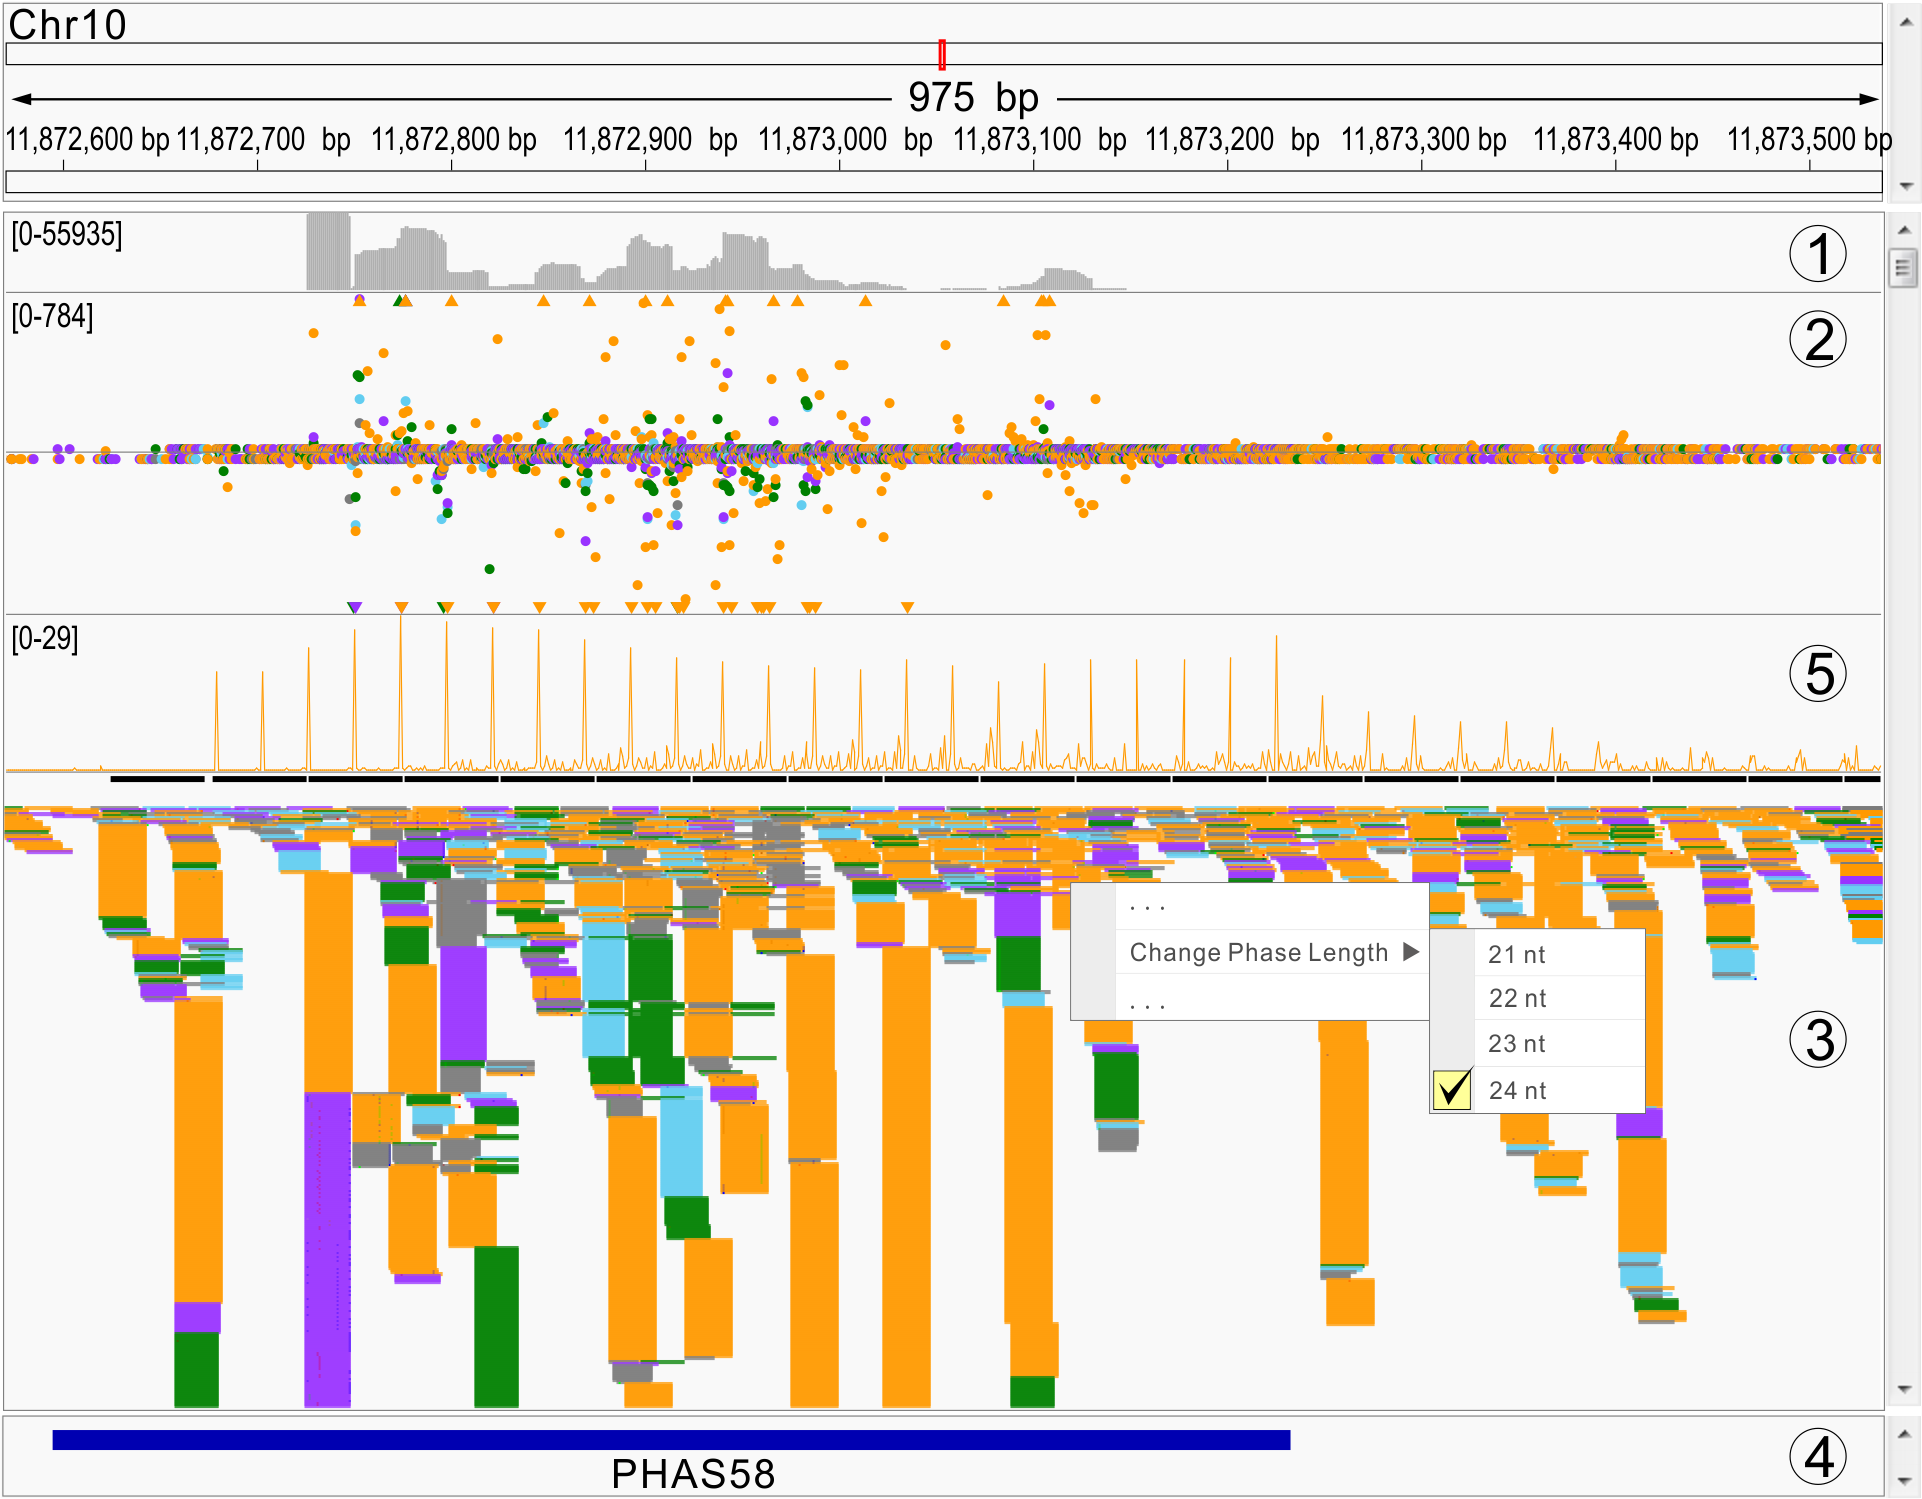This screenshot has height=1499, width=1922.
Task: Click the 11,873,100 bp ruler label
Action: pos(1040,139)
